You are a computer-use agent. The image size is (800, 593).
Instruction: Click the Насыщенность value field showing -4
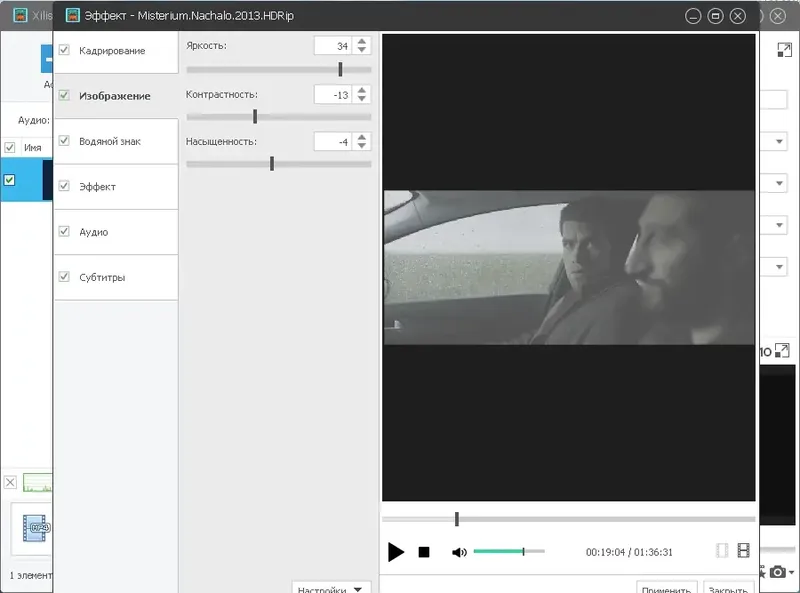pyautogui.click(x=333, y=142)
